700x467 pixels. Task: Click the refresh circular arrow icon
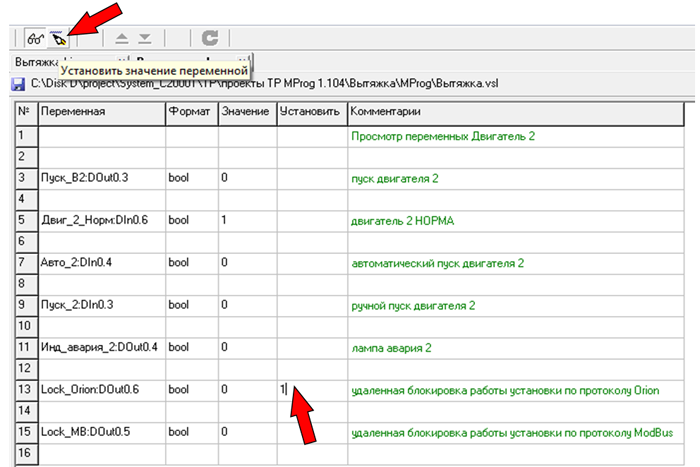(x=209, y=39)
